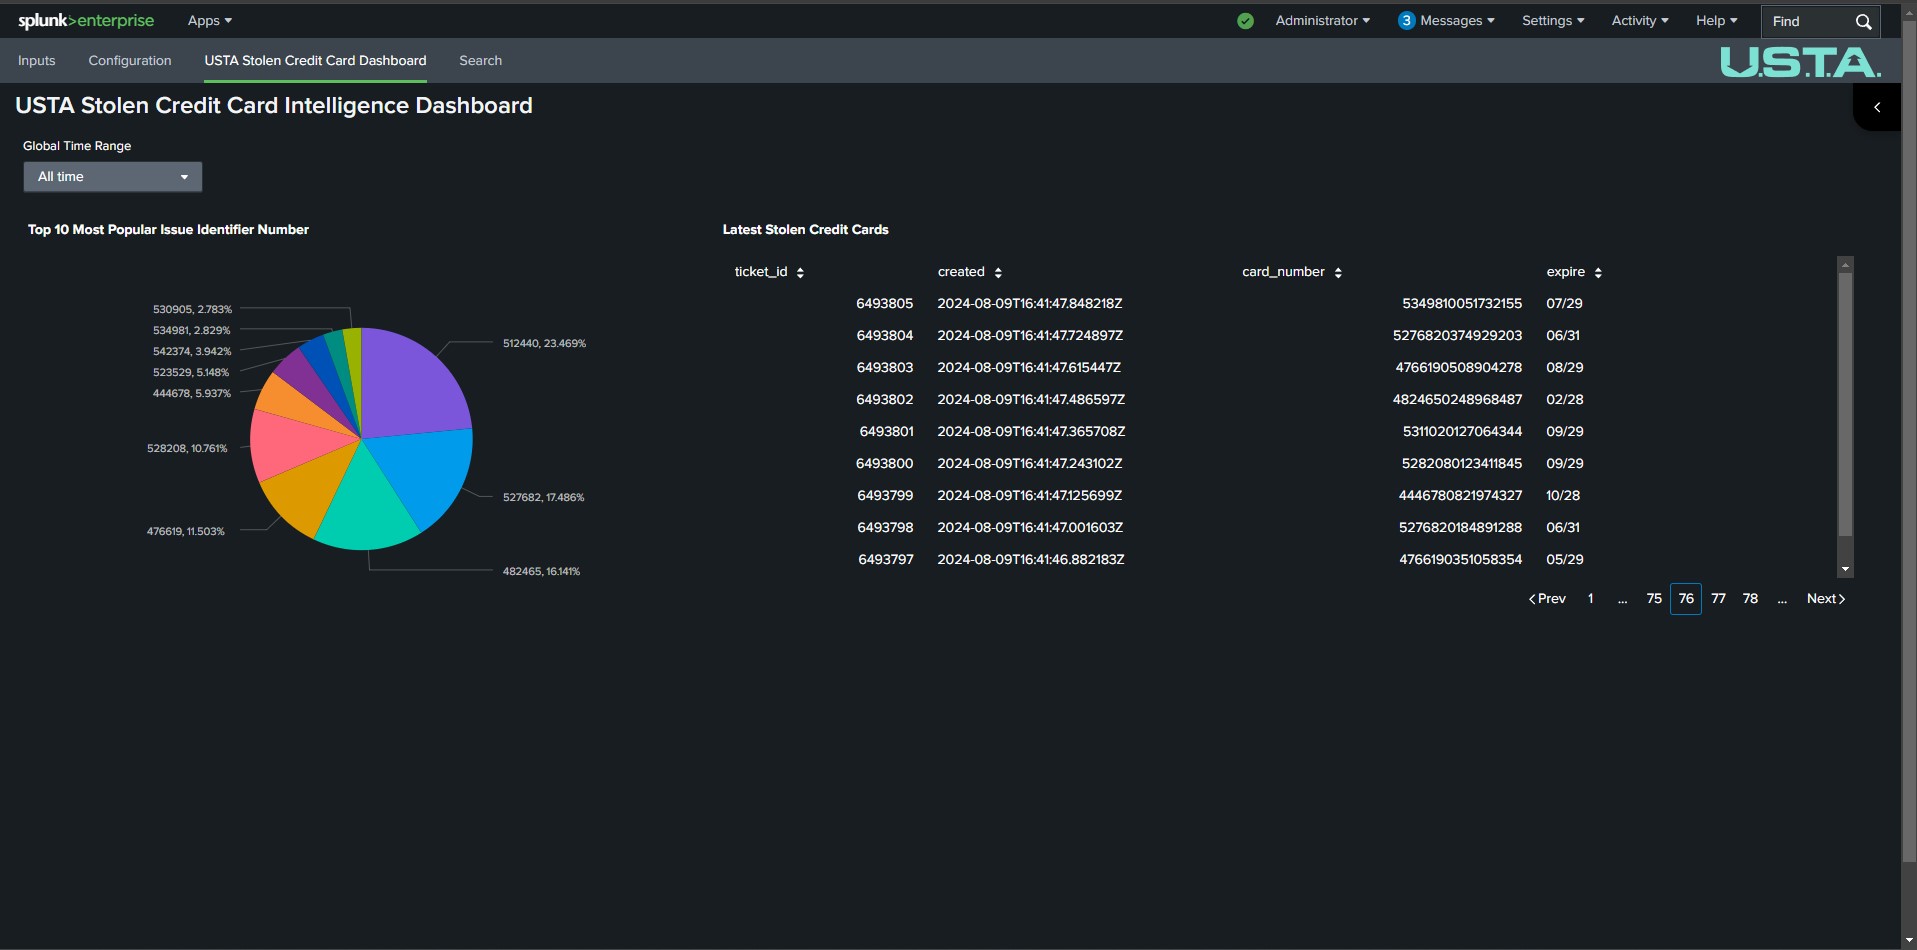
Task: Go to page 75 of results
Action: (1654, 599)
